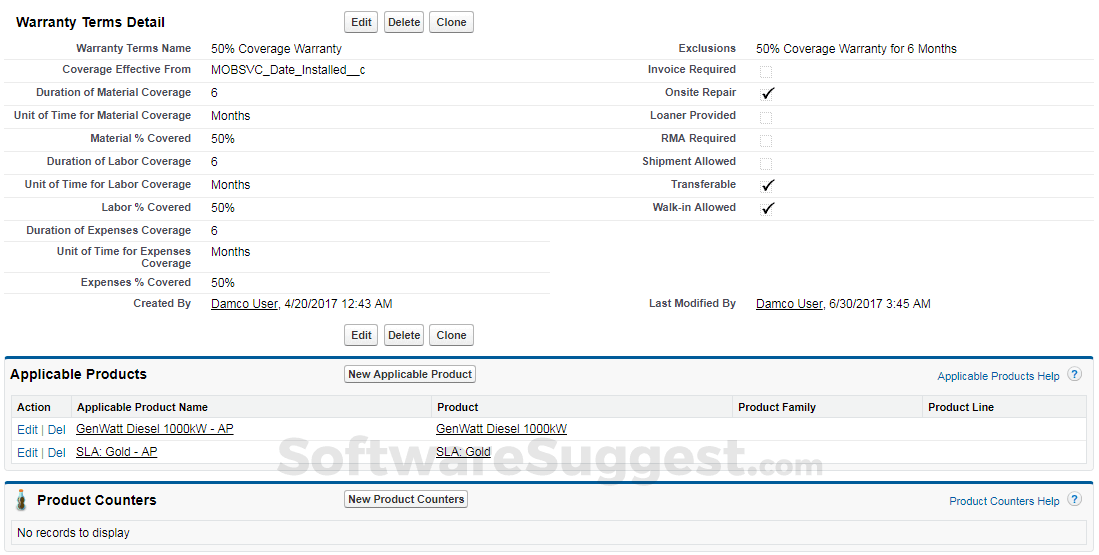Click the Labor % Covered value 50%
This screenshot has width=1099, height=555.
pos(223,207)
